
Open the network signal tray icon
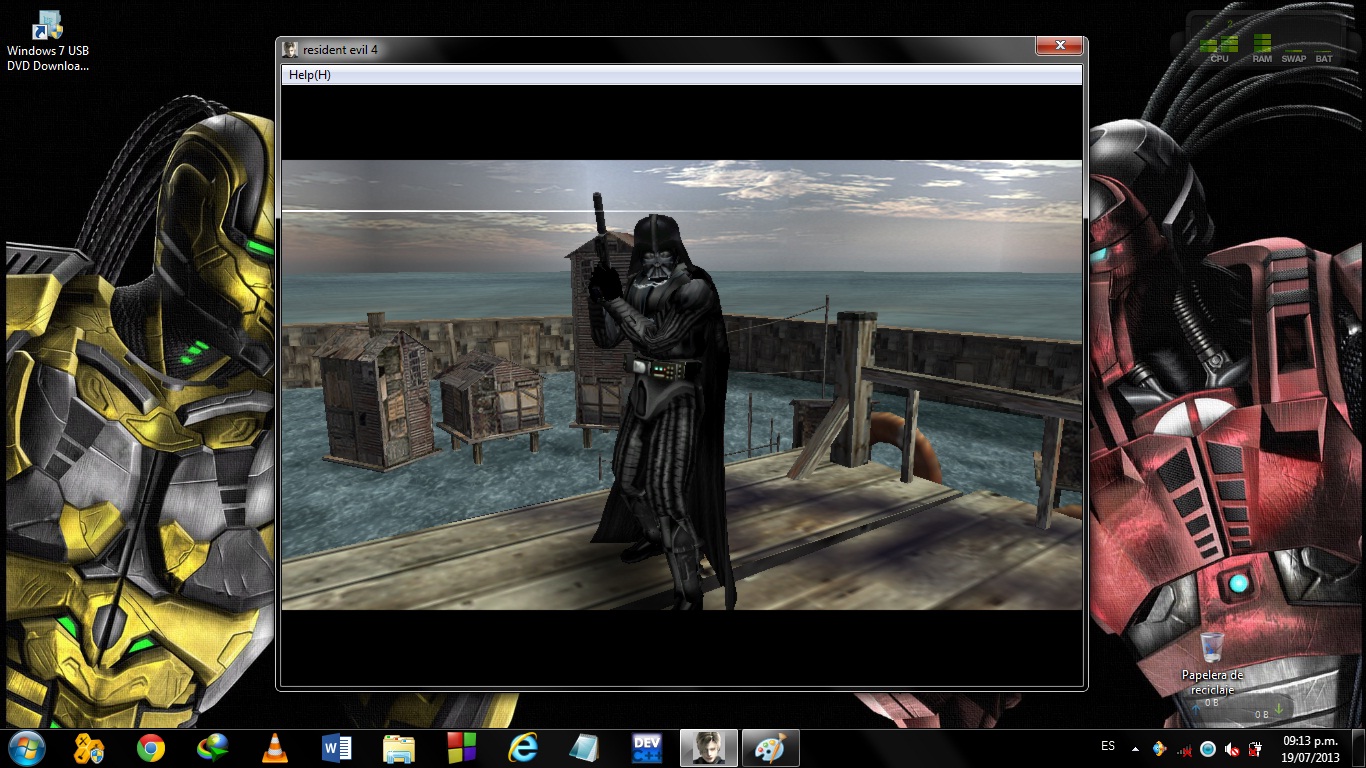(x=1185, y=749)
